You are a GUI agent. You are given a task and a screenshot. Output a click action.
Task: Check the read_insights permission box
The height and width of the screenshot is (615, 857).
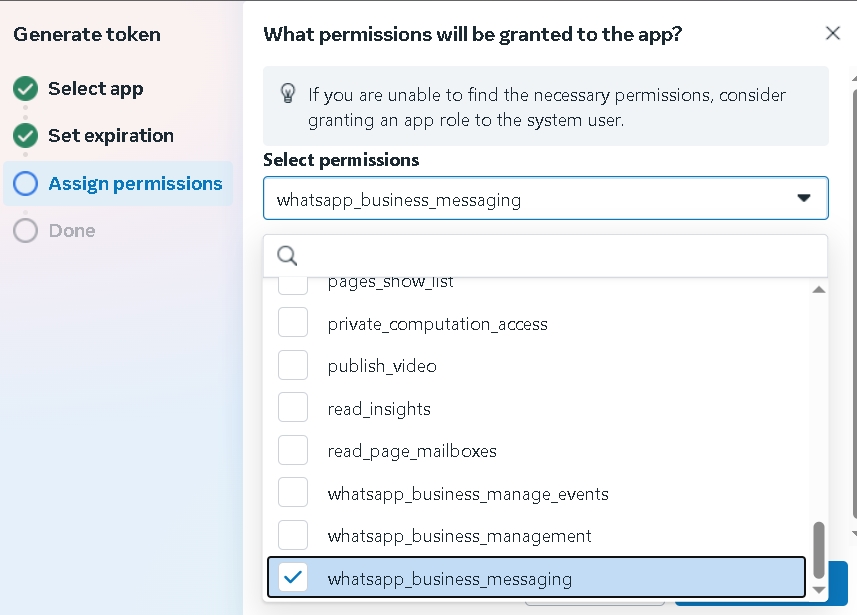pyautogui.click(x=293, y=408)
